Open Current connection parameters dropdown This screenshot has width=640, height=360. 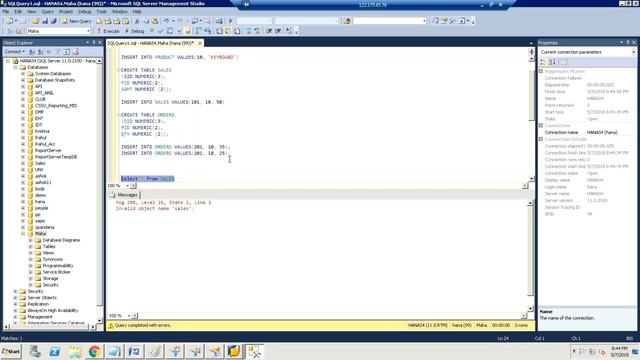tap(633, 52)
